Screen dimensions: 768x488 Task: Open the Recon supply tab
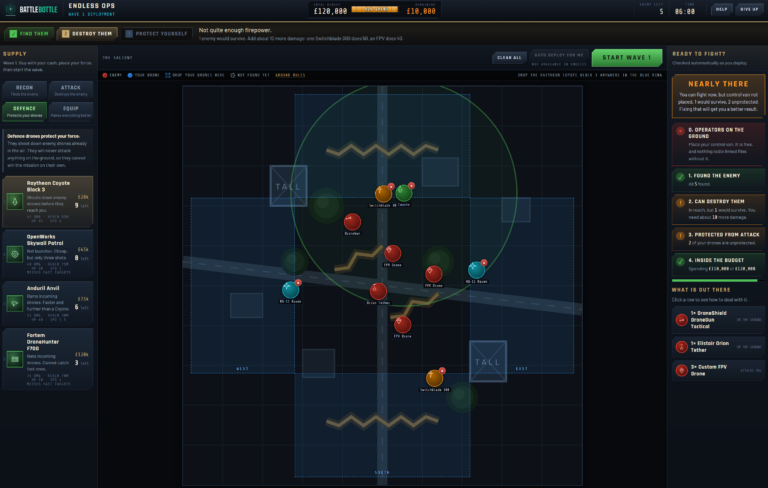pos(24,90)
